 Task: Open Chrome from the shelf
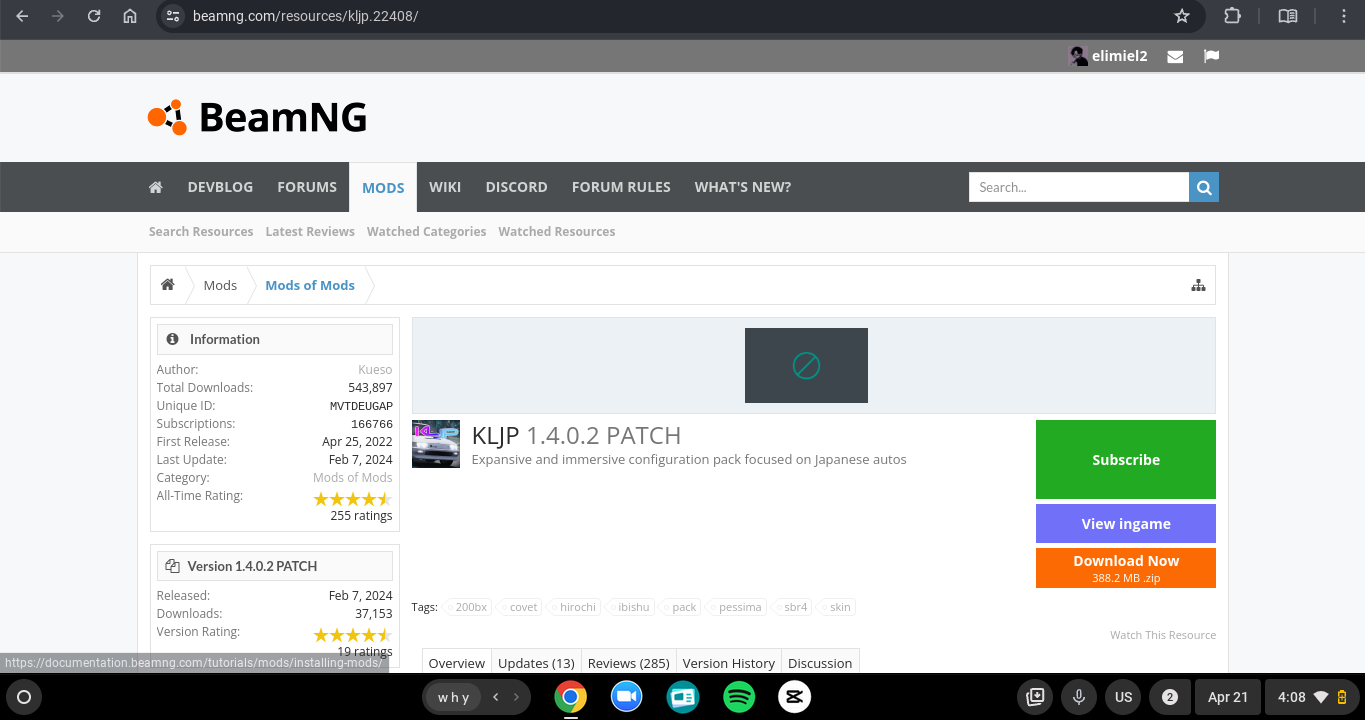[571, 697]
